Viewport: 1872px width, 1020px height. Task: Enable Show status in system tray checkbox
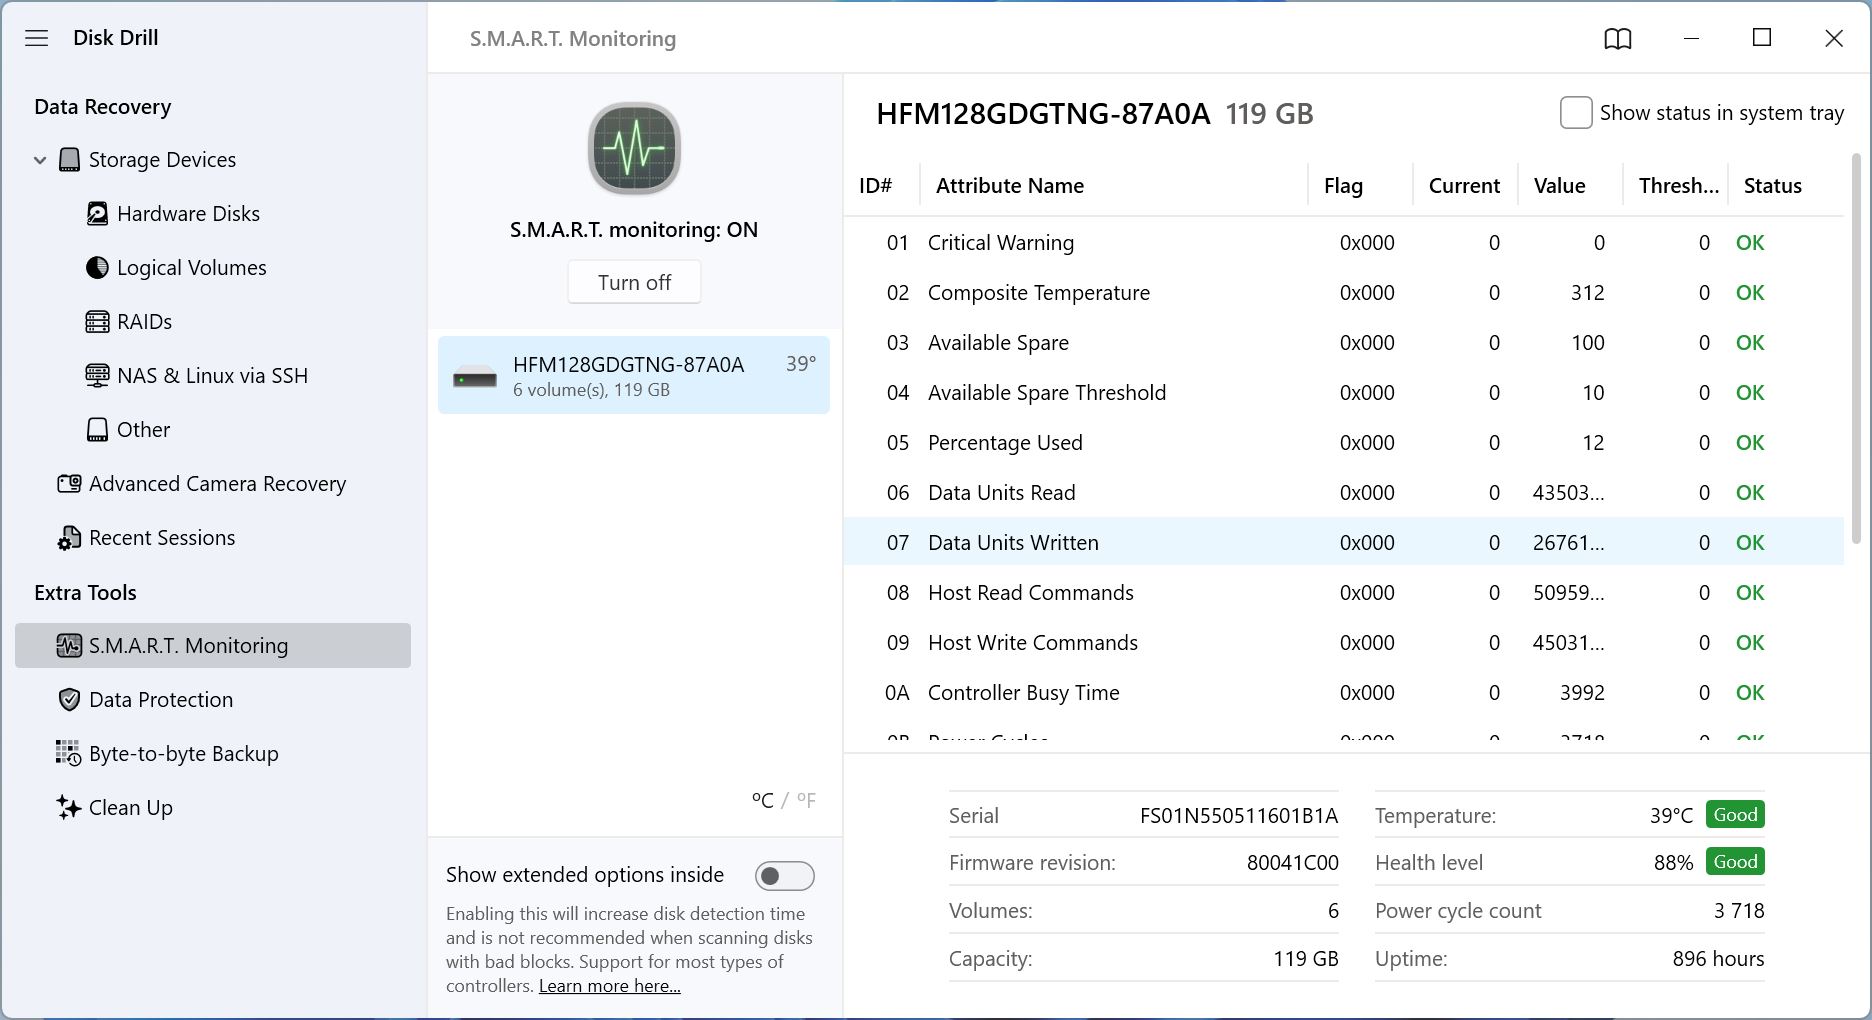point(1576,113)
